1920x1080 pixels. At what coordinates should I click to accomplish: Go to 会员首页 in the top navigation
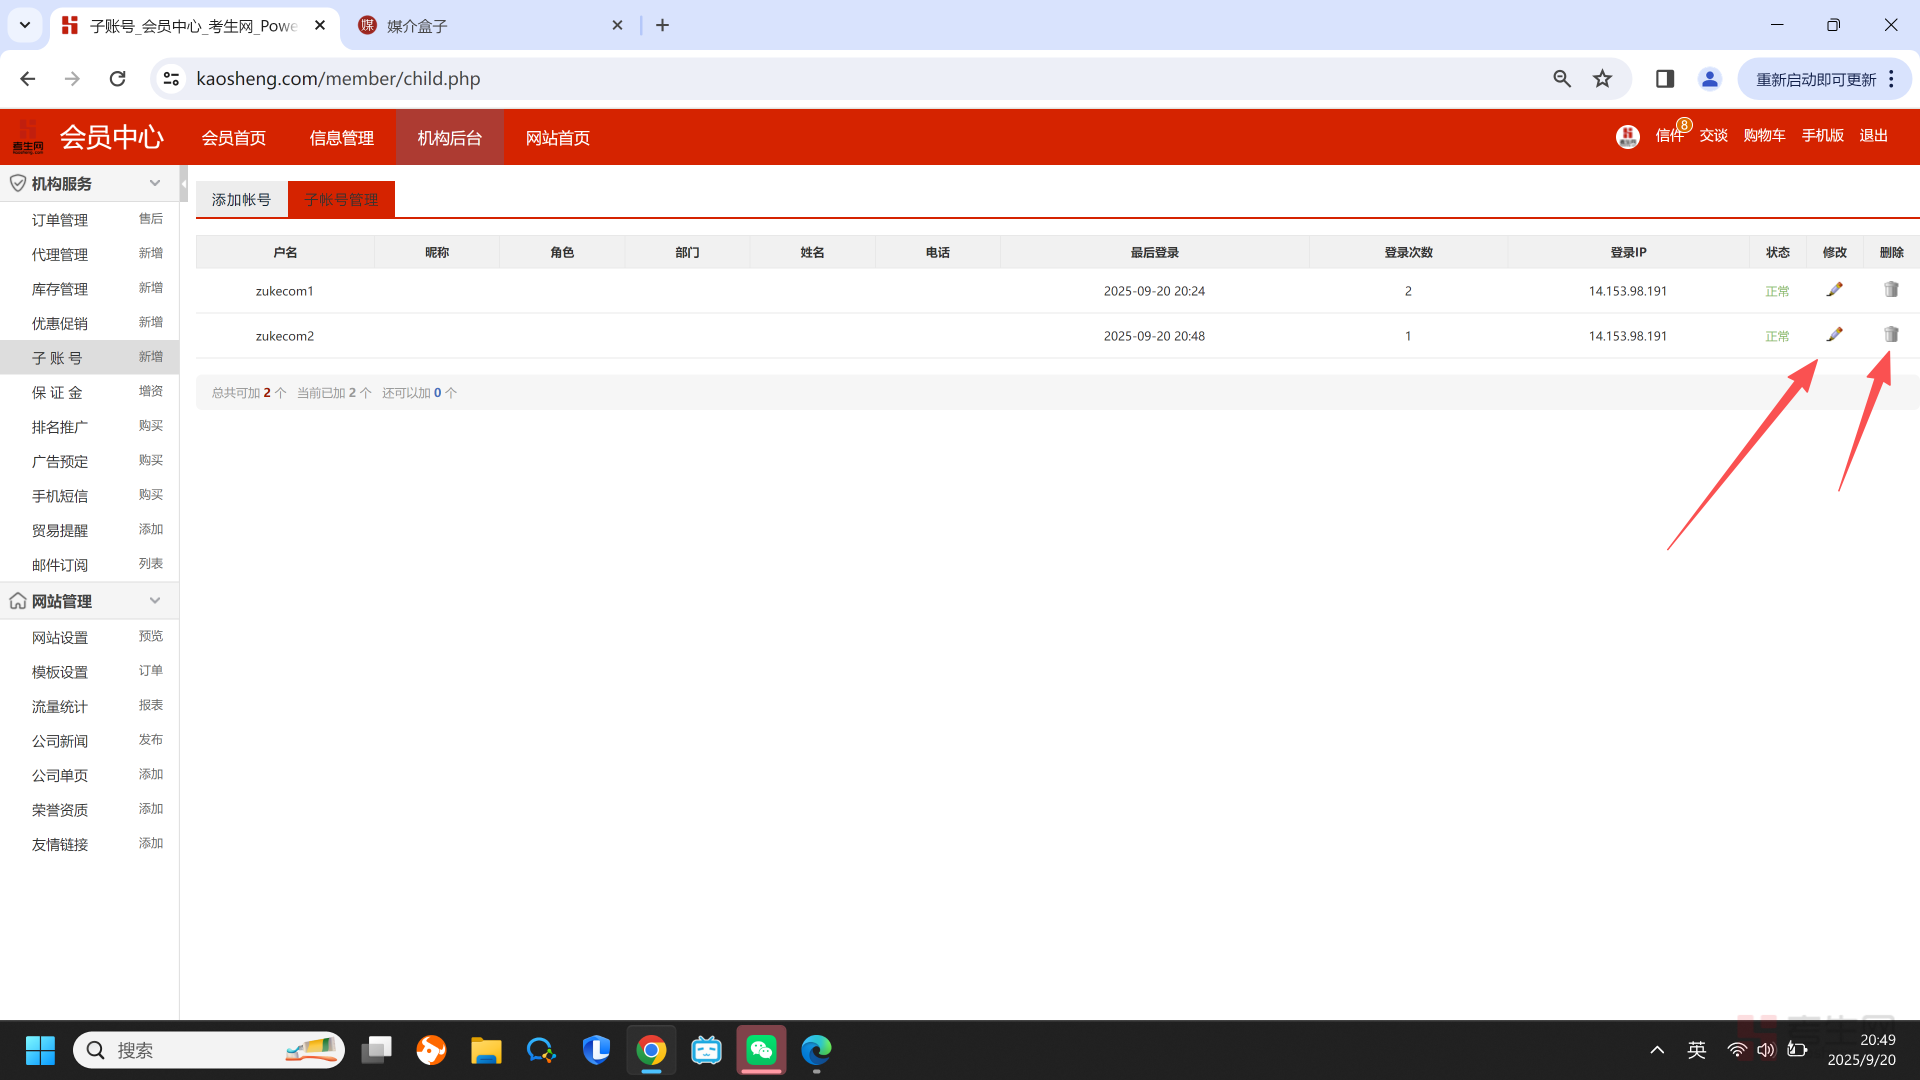[233, 138]
